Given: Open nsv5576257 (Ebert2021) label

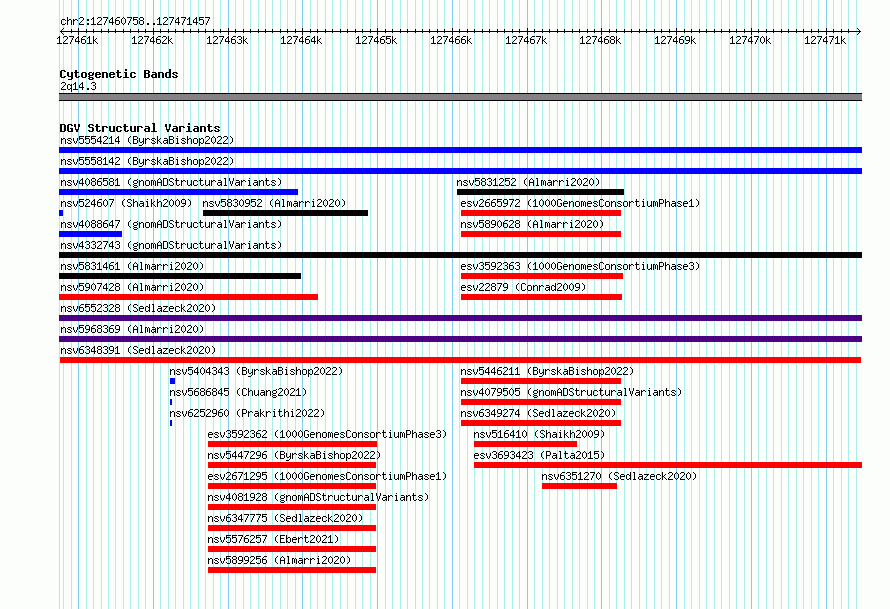Looking at the screenshot, I should 273,539.
